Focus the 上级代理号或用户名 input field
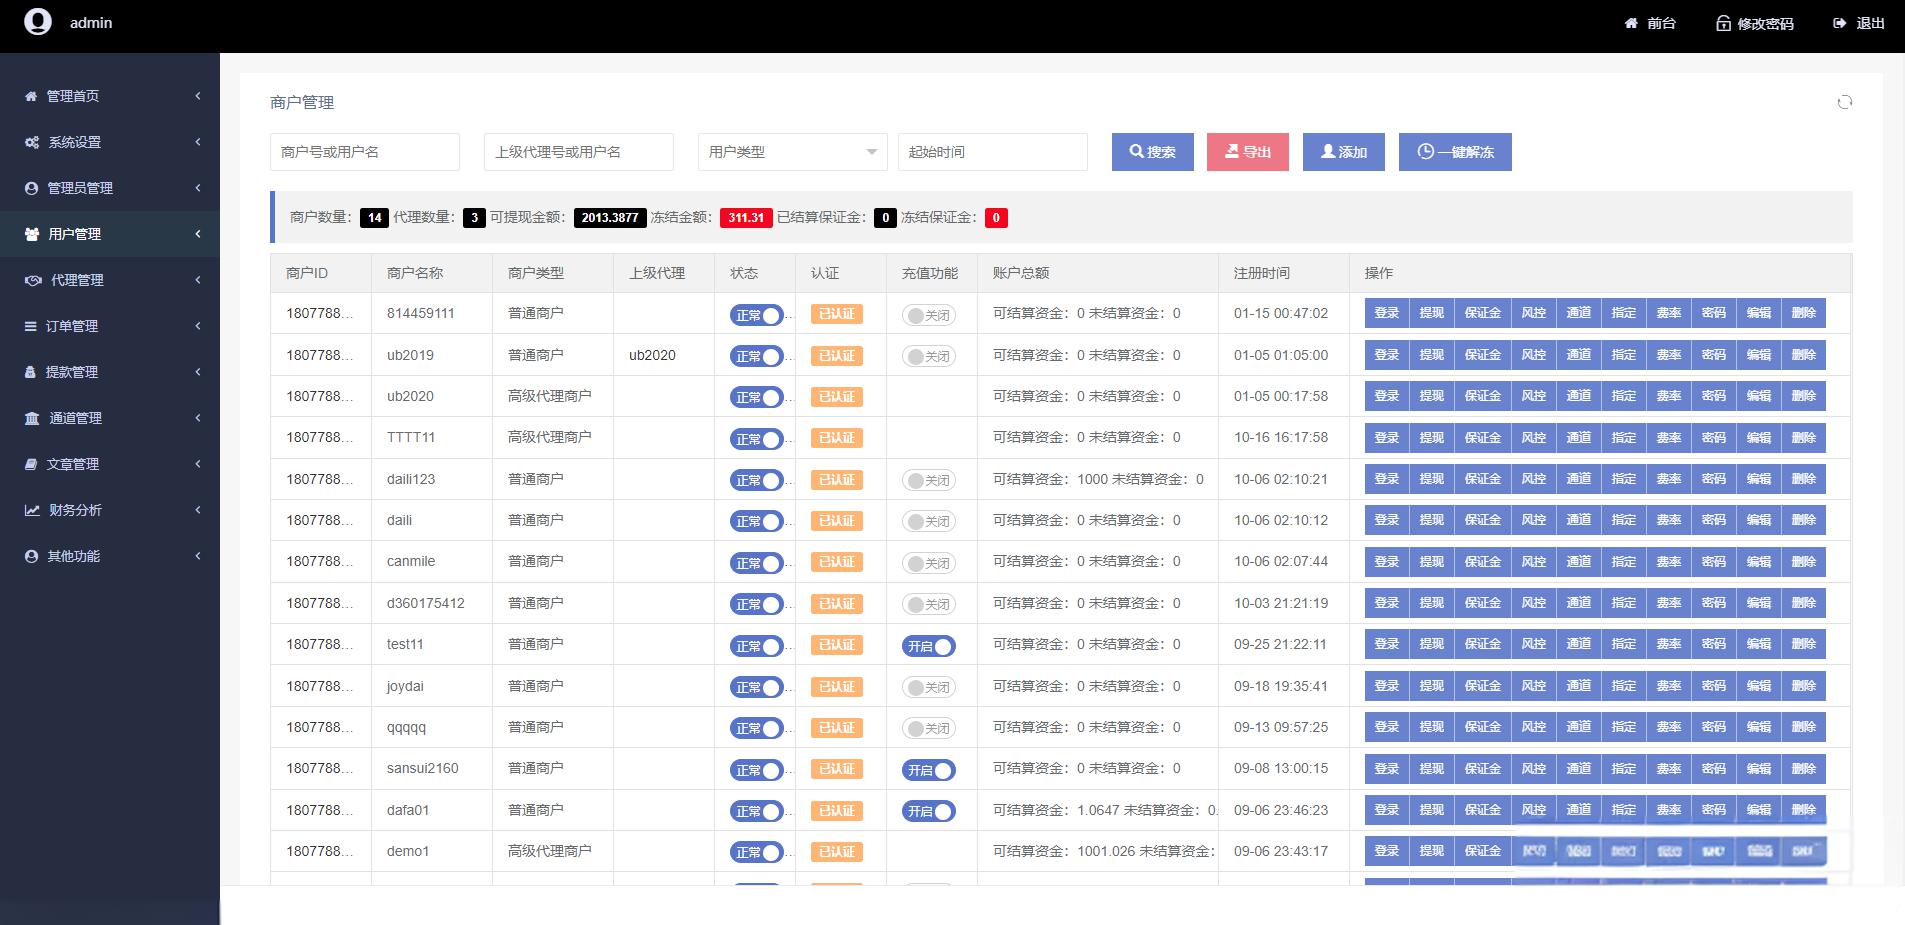This screenshot has height=925, width=1905. [579, 152]
